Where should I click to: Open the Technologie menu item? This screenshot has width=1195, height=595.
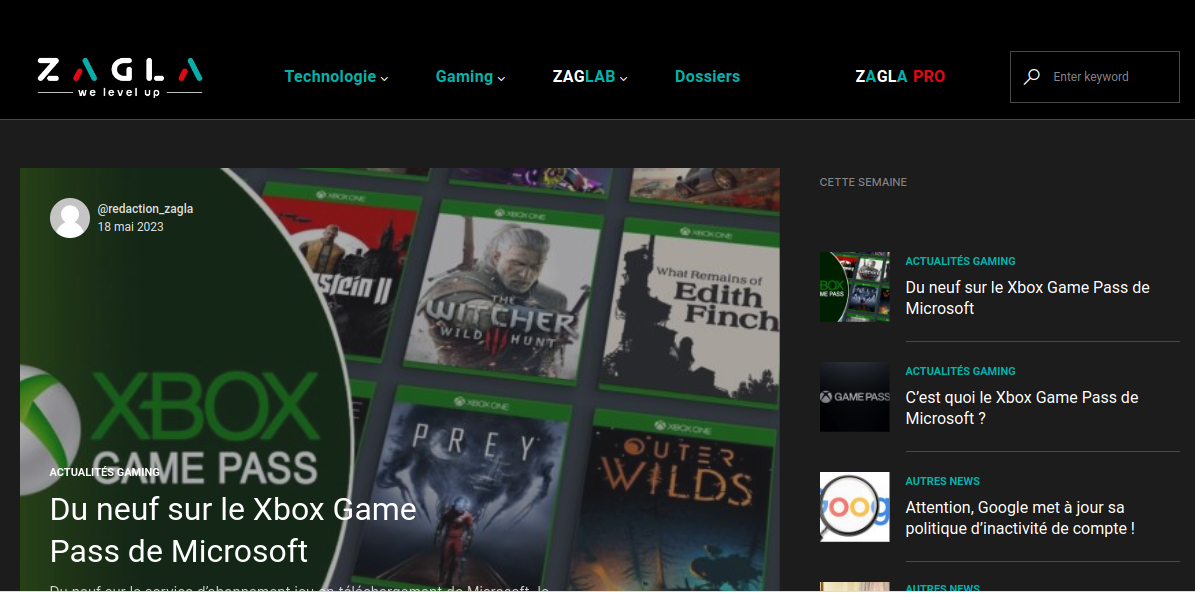pyautogui.click(x=330, y=76)
